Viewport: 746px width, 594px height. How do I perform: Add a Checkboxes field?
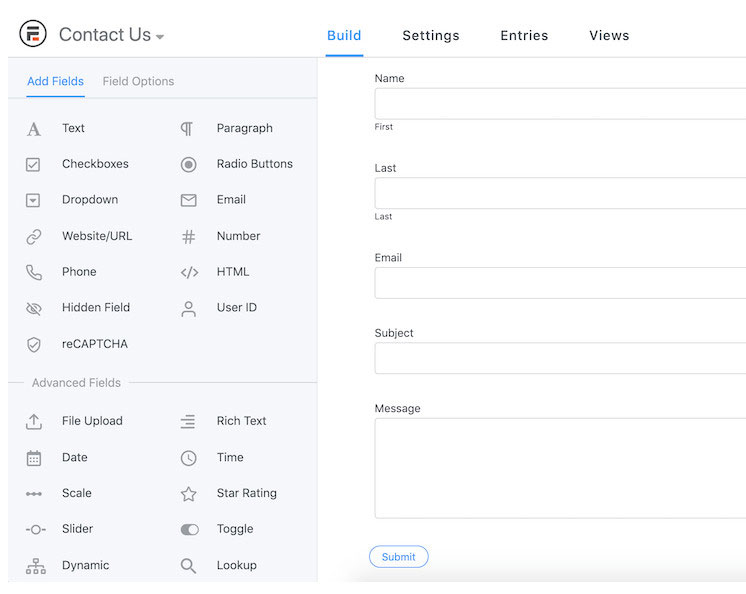(94, 164)
